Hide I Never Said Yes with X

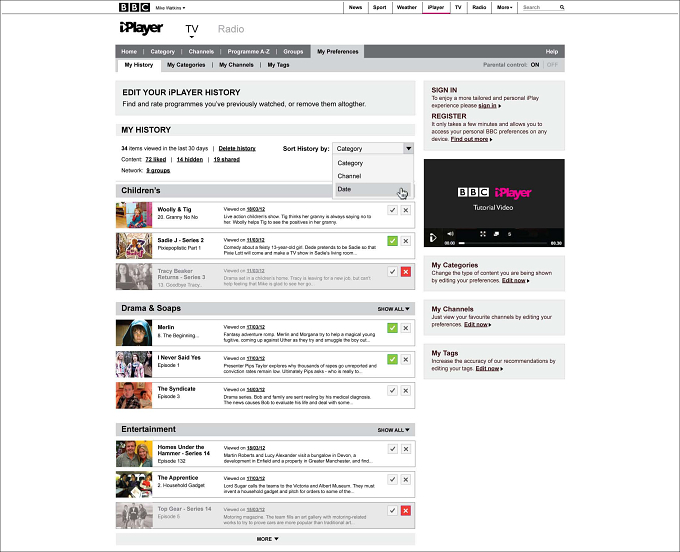tap(405, 359)
